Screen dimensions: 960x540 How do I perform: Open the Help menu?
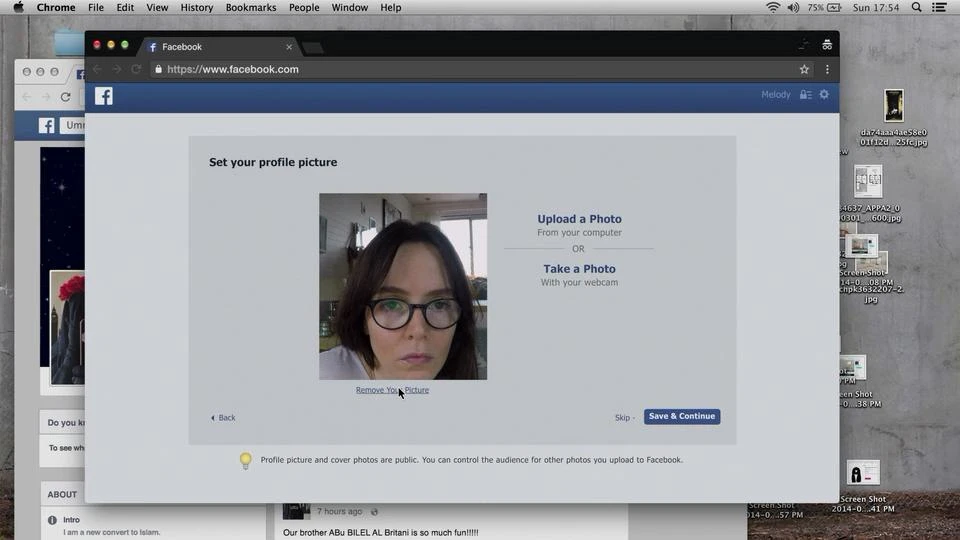point(391,7)
